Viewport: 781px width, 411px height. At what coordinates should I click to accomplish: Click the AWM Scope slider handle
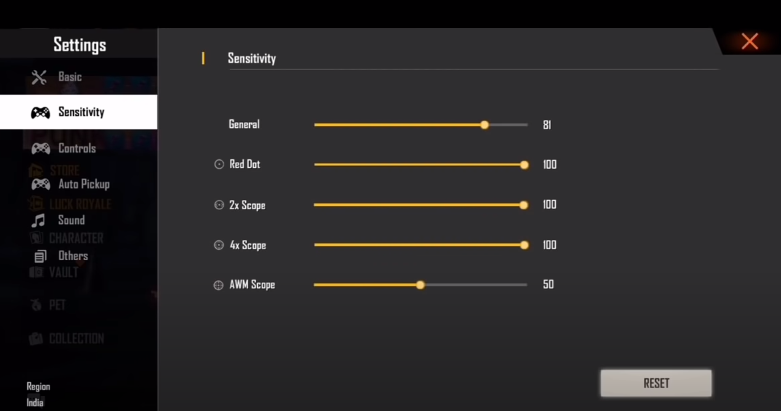[420, 285]
